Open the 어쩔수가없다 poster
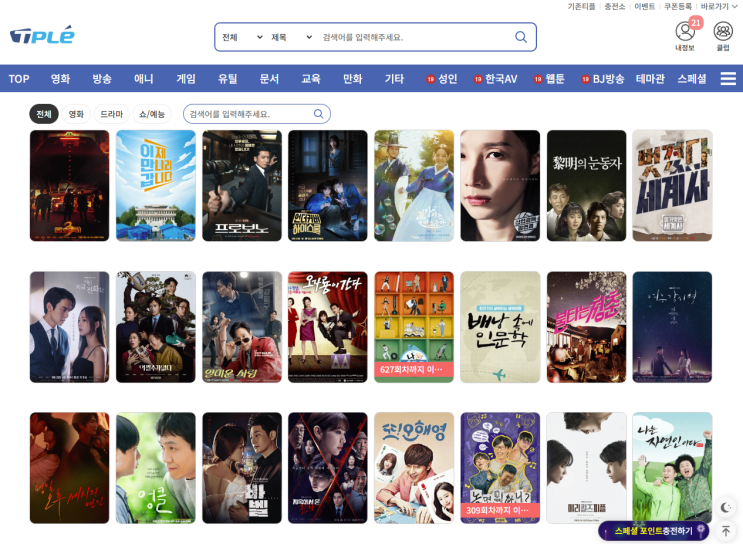The height and width of the screenshot is (544, 743). 155,327
